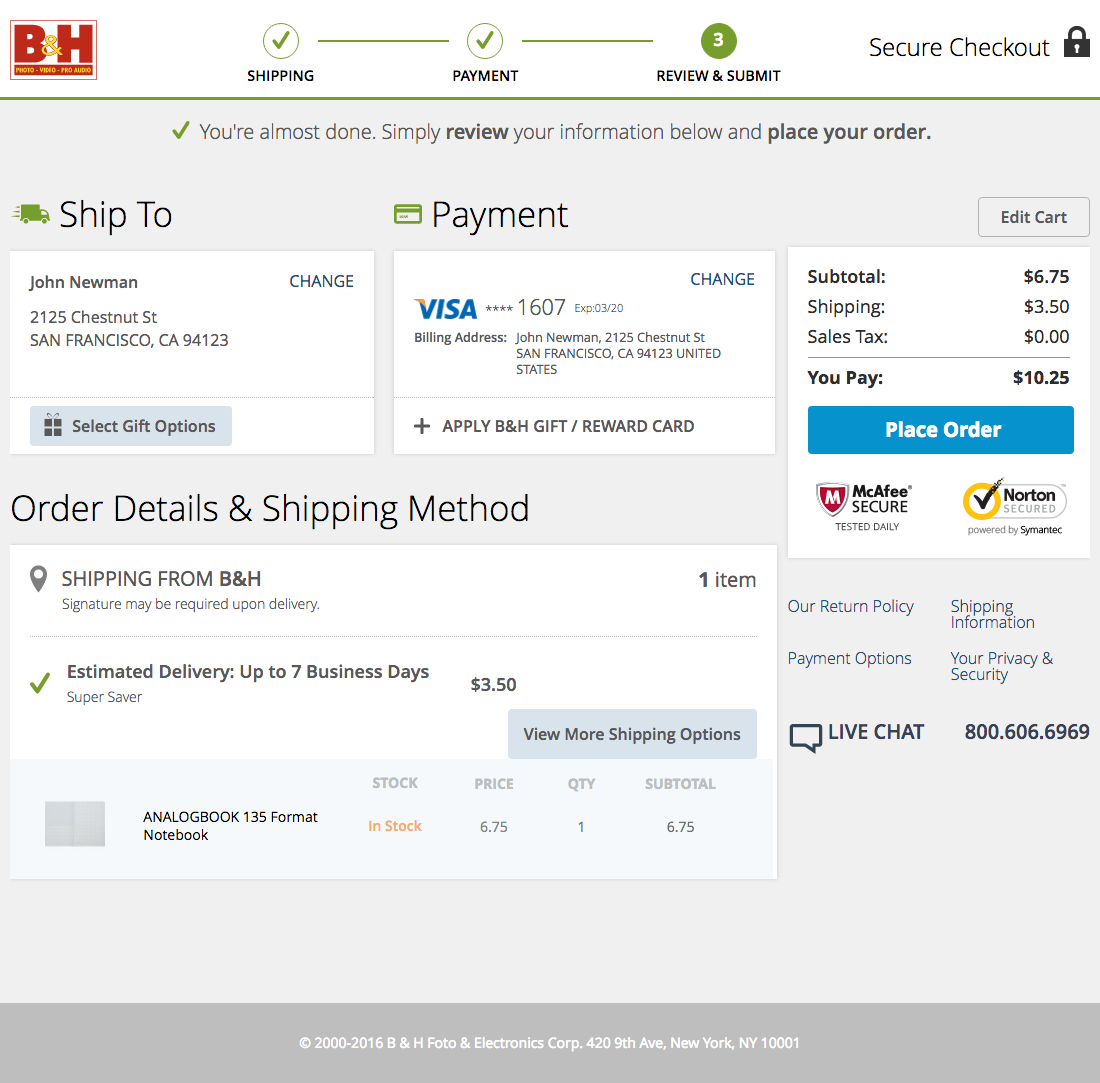
Task: Click CHANGE in the Ship To section
Action: [x=321, y=281]
